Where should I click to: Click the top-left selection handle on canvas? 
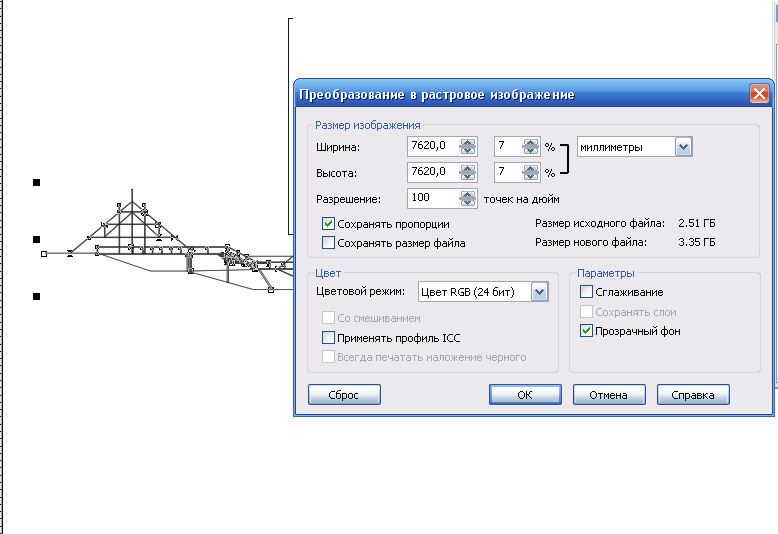36,183
